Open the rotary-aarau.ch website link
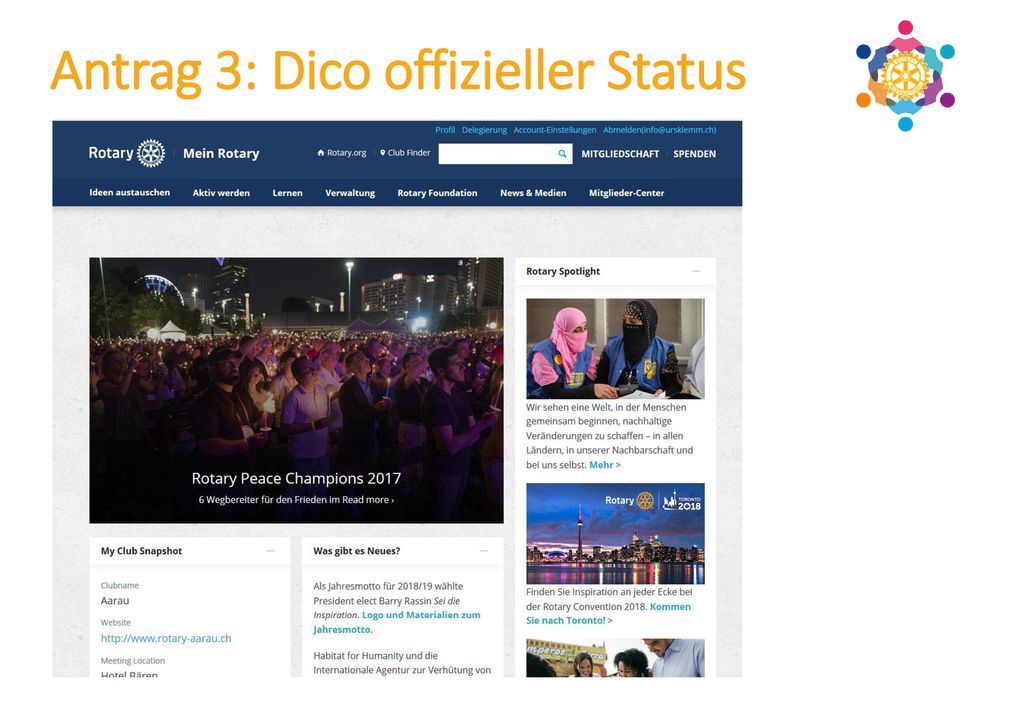Viewport: 1024px width, 709px height. (x=166, y=638)
